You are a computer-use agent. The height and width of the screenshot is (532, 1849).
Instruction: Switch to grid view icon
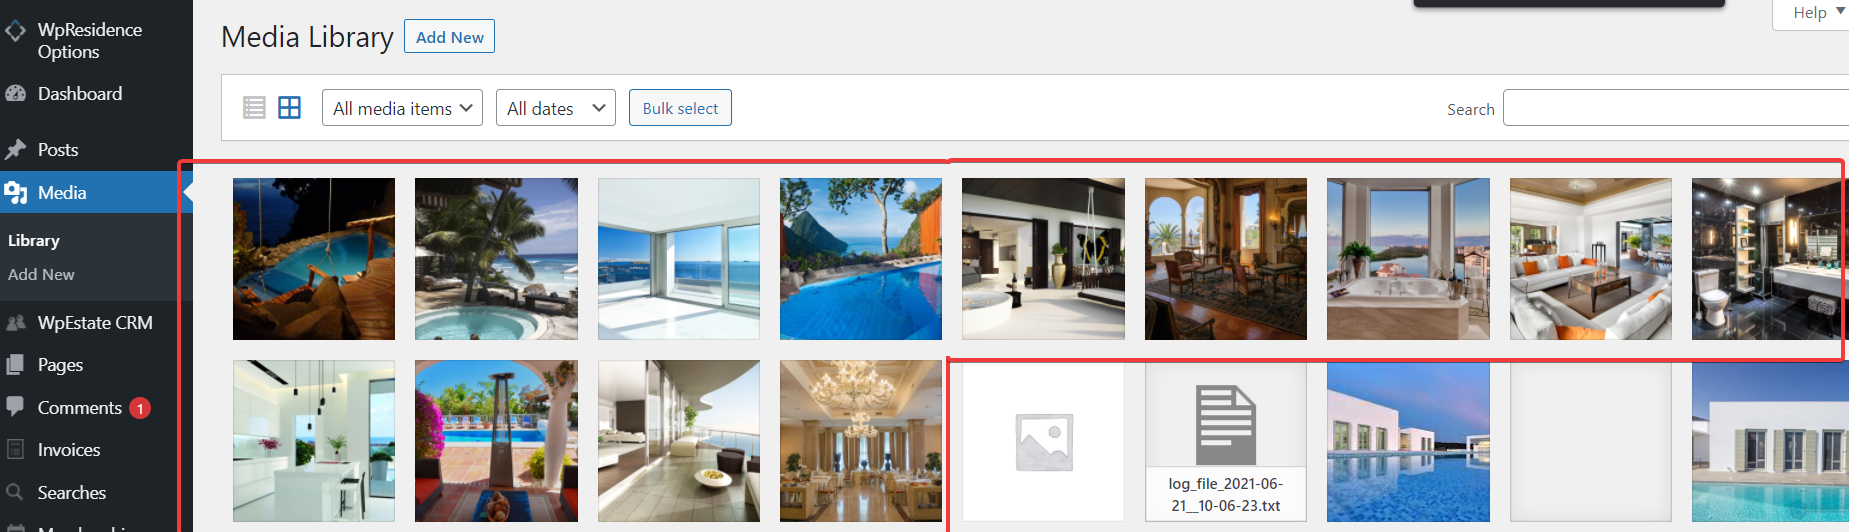[x=289, y=108]
